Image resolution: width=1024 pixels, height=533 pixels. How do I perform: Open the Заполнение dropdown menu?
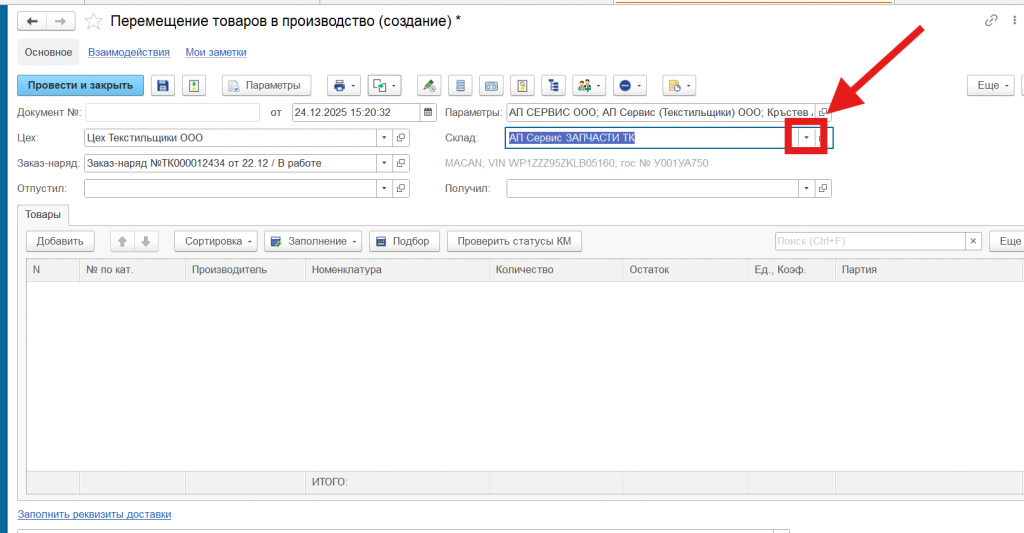click(312, 241)
